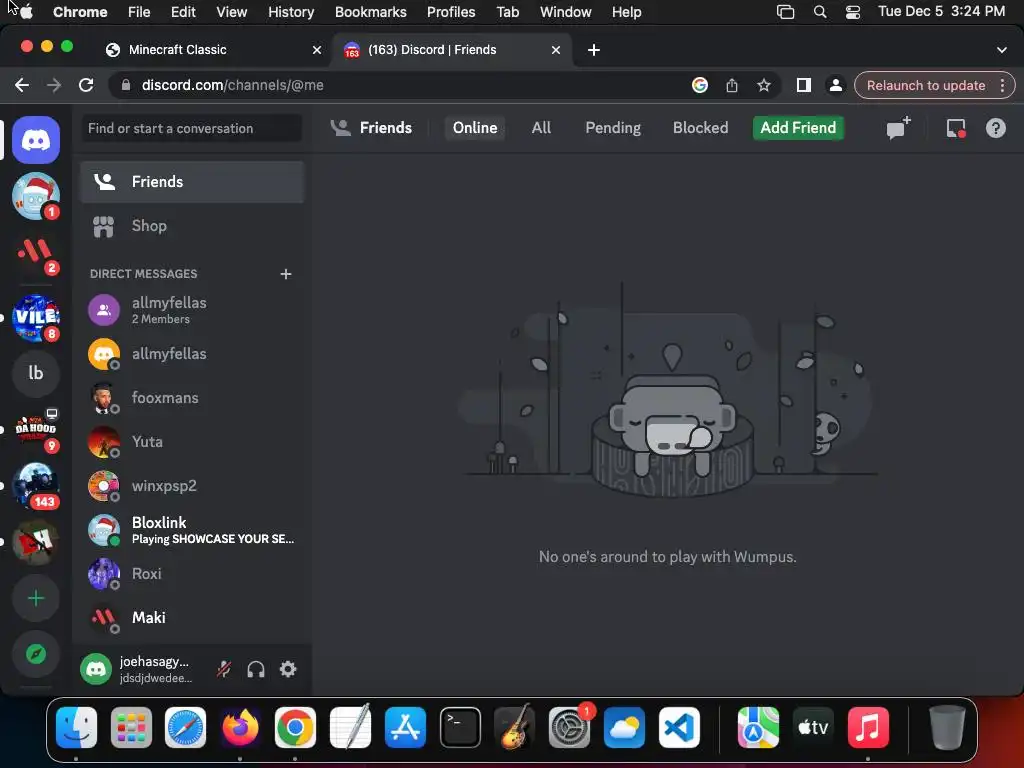Open Shop in sidebar
Image resolution: width=1024 pixels, height=768 pixels.
tap(192, 226)
